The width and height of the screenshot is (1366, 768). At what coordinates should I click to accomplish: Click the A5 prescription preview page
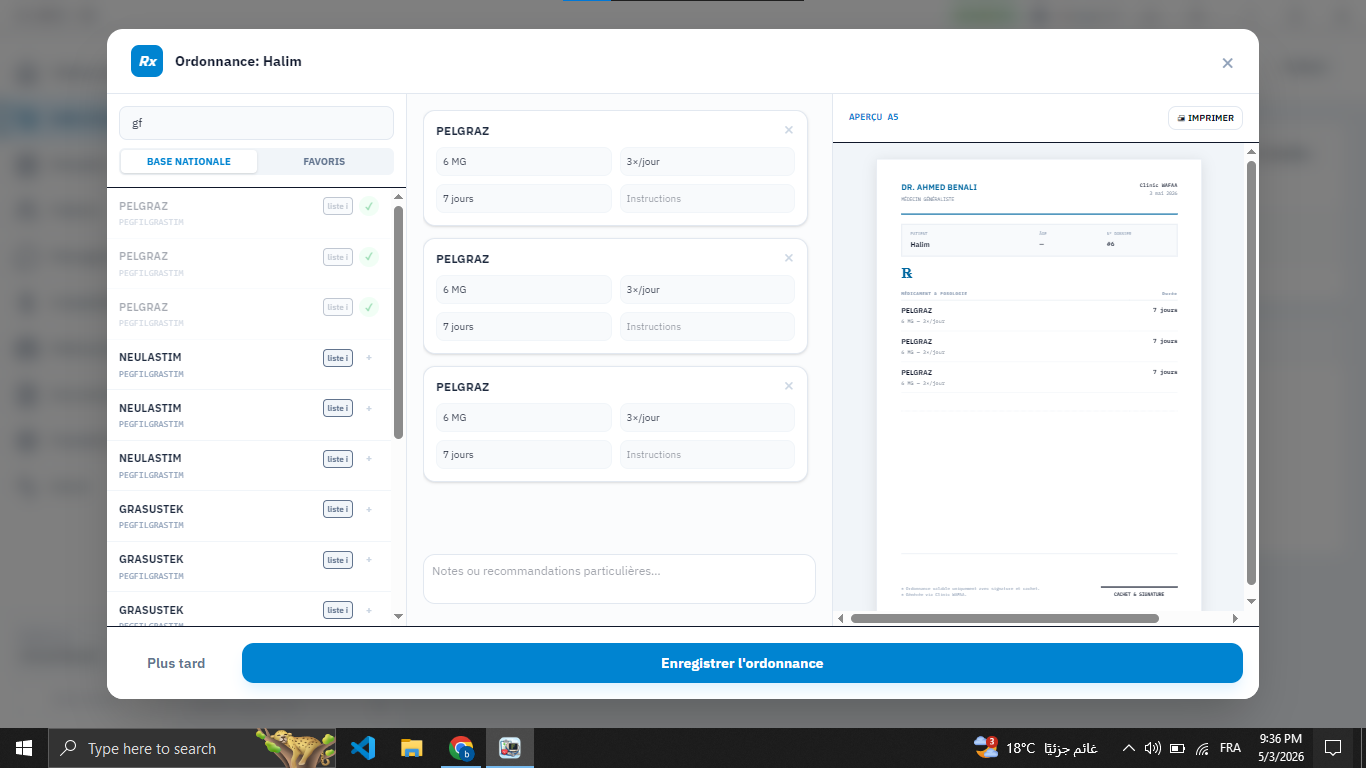click(1039, 385)
